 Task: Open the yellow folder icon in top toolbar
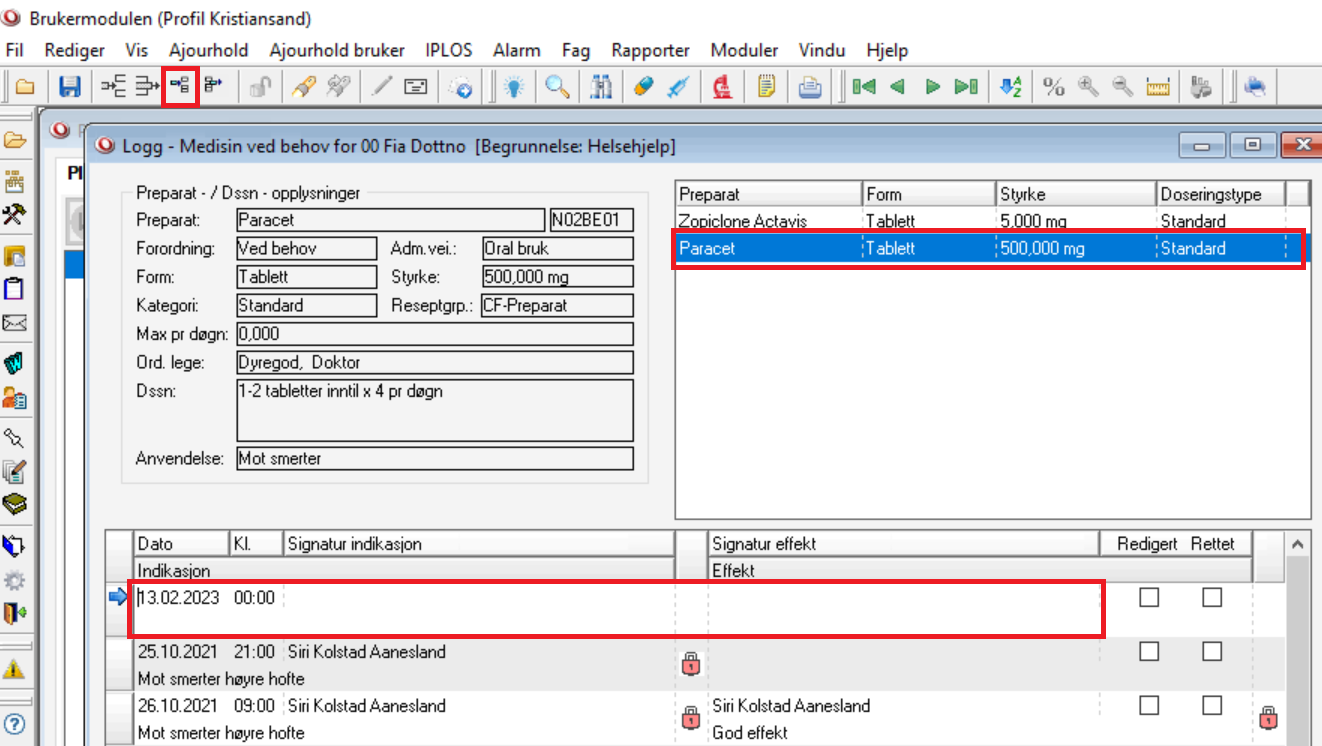coord(26,87)
